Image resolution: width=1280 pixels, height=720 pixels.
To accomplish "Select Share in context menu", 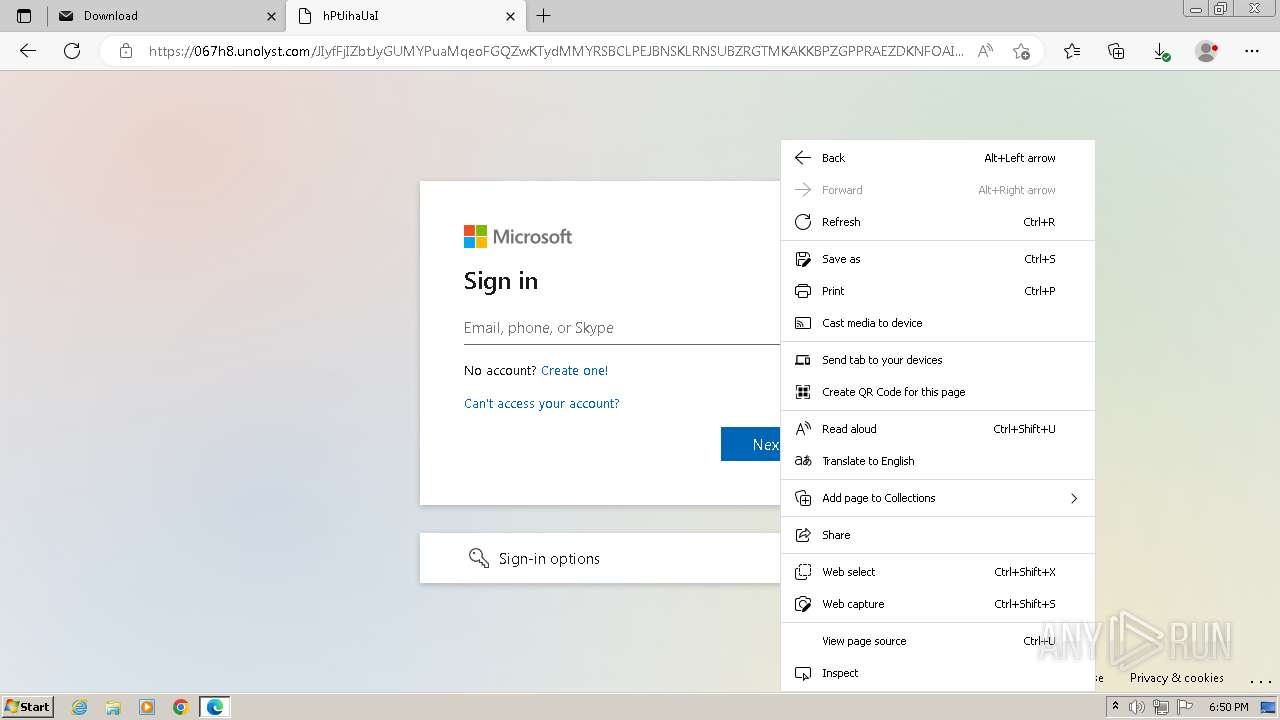I will click(938, 535).
